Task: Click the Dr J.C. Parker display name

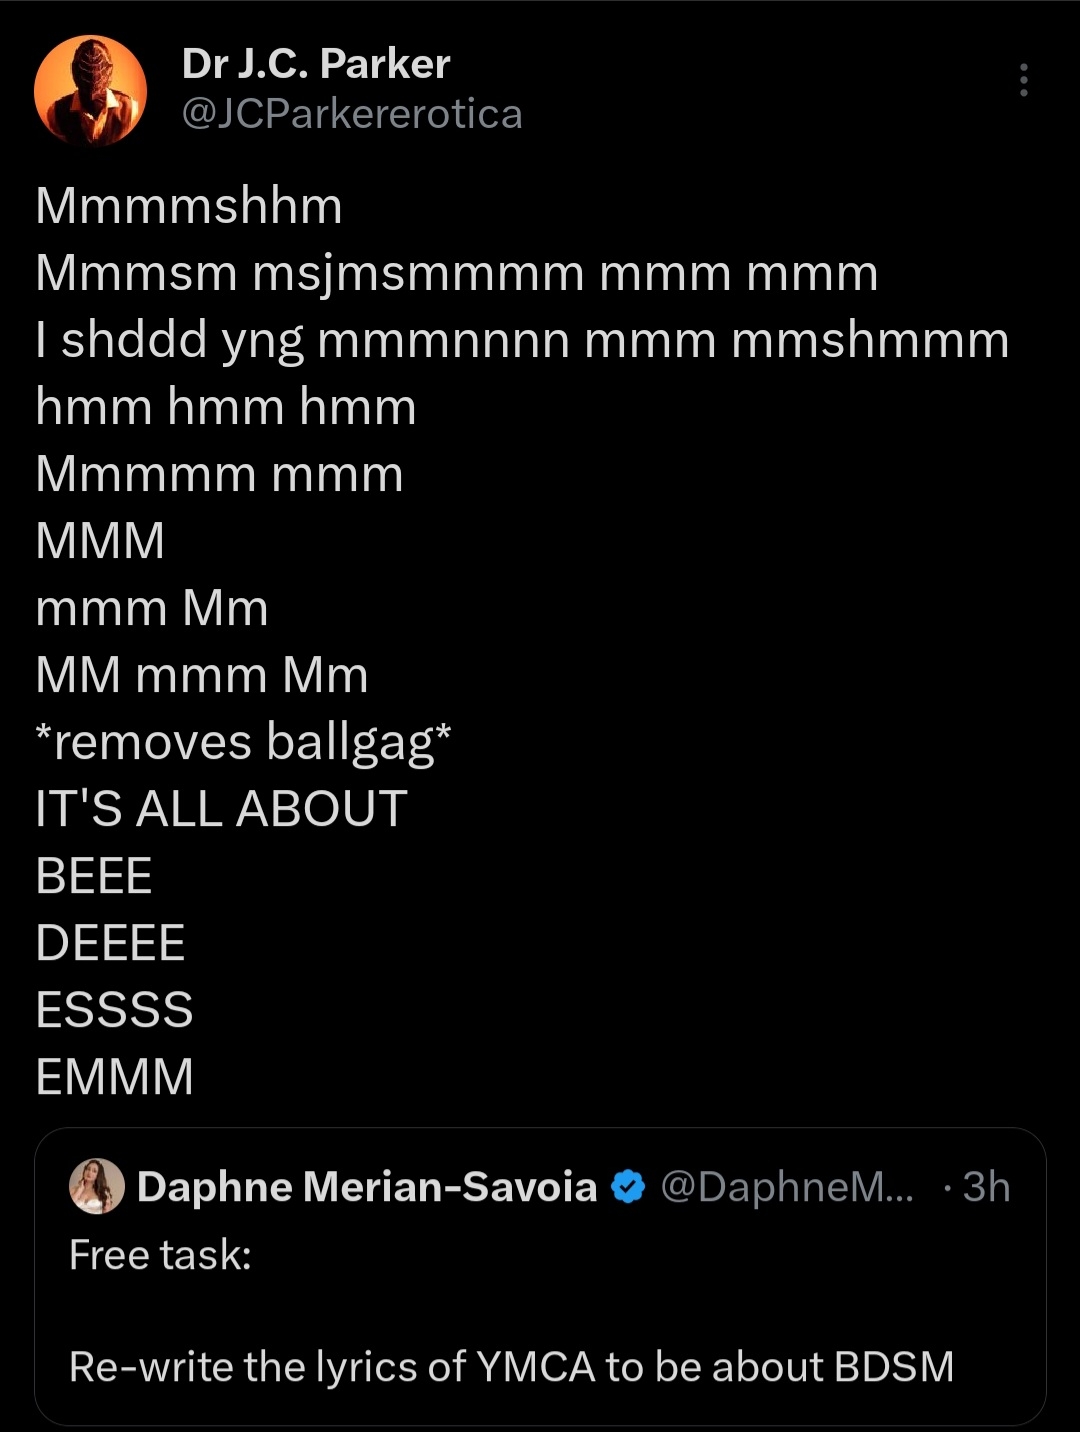Action: [316, 64]
